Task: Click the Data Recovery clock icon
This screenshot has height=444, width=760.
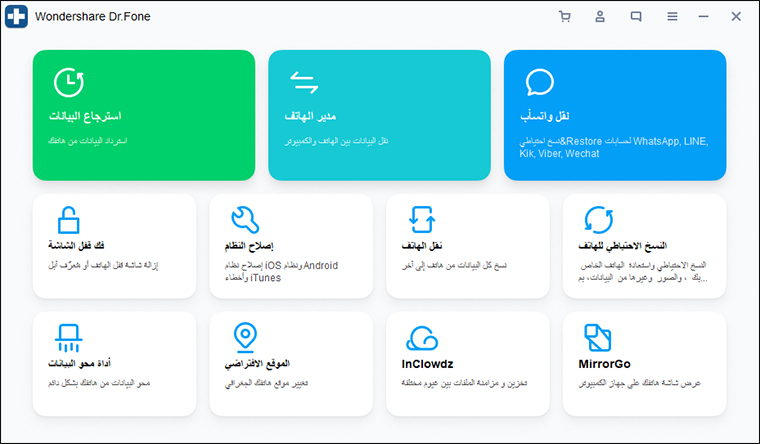Action: click(x=69, y=82)
